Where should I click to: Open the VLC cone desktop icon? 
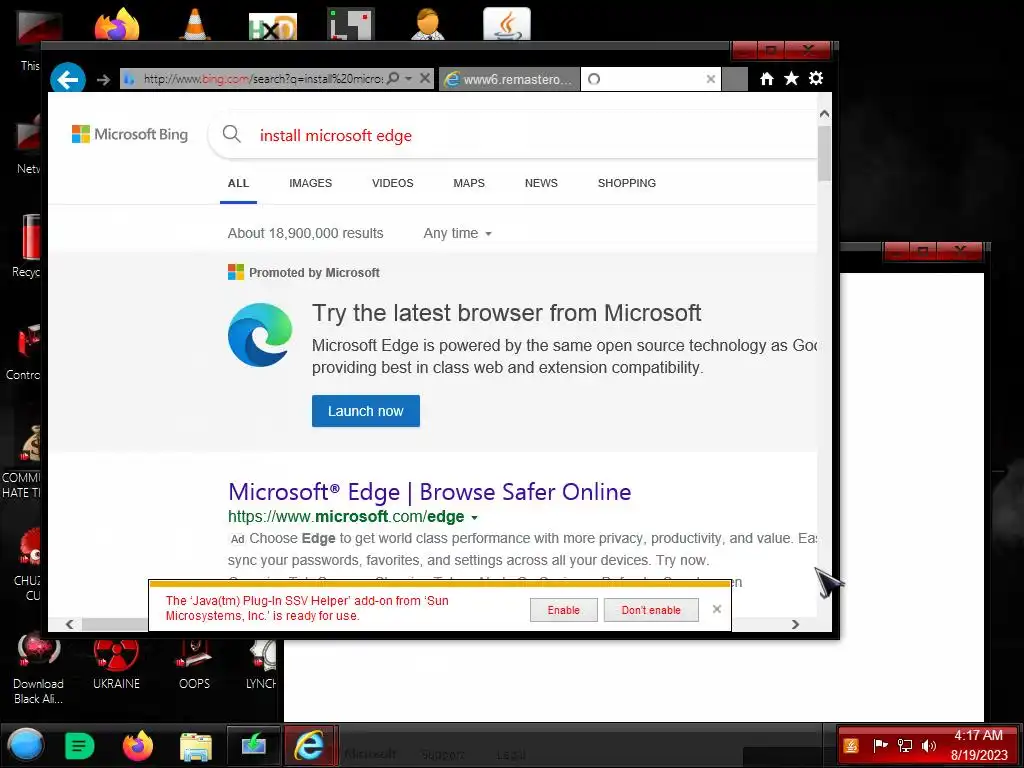point(195,24)
